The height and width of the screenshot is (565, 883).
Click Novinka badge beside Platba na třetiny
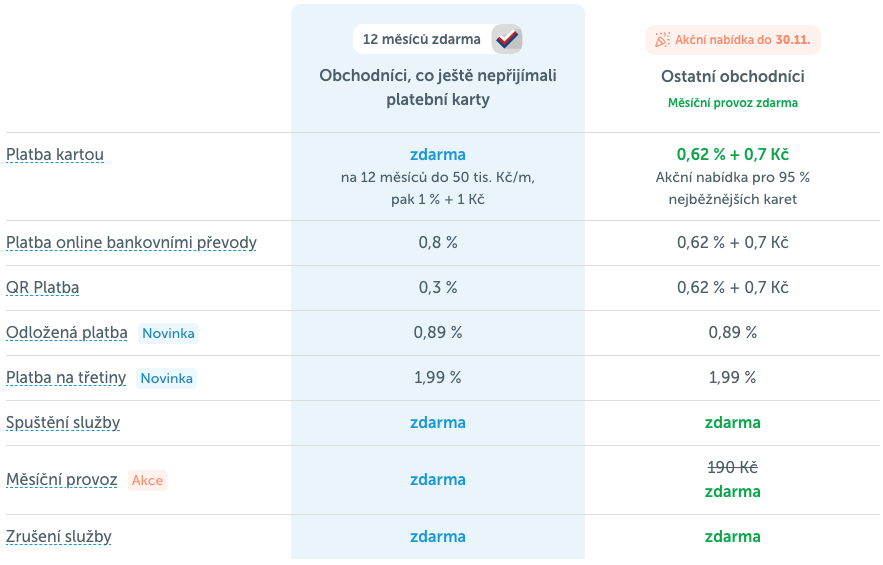click(166, 378)
